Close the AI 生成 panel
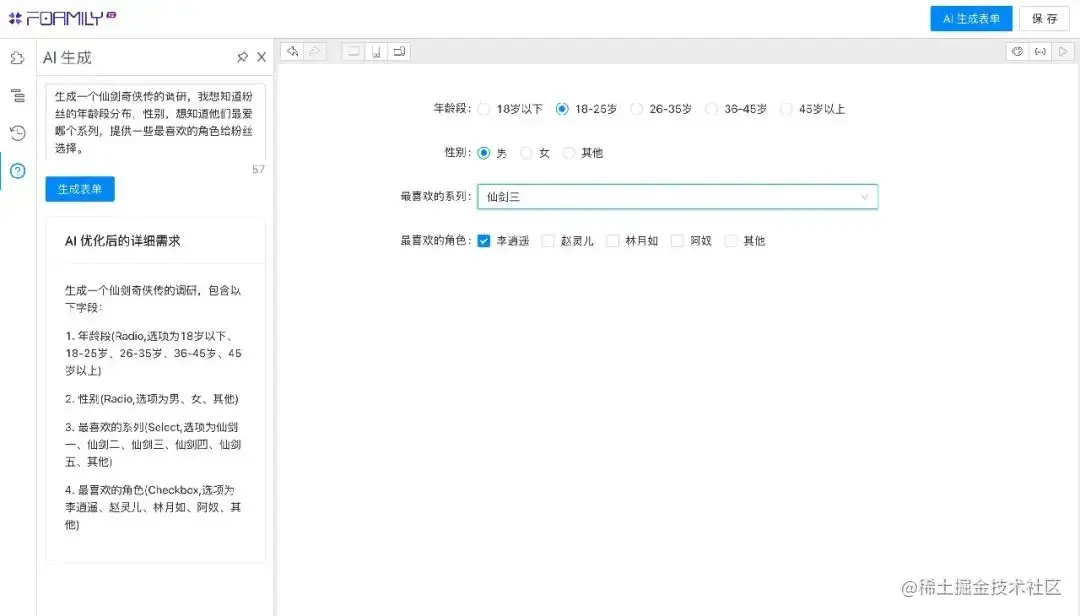 [x=262, y=57]
